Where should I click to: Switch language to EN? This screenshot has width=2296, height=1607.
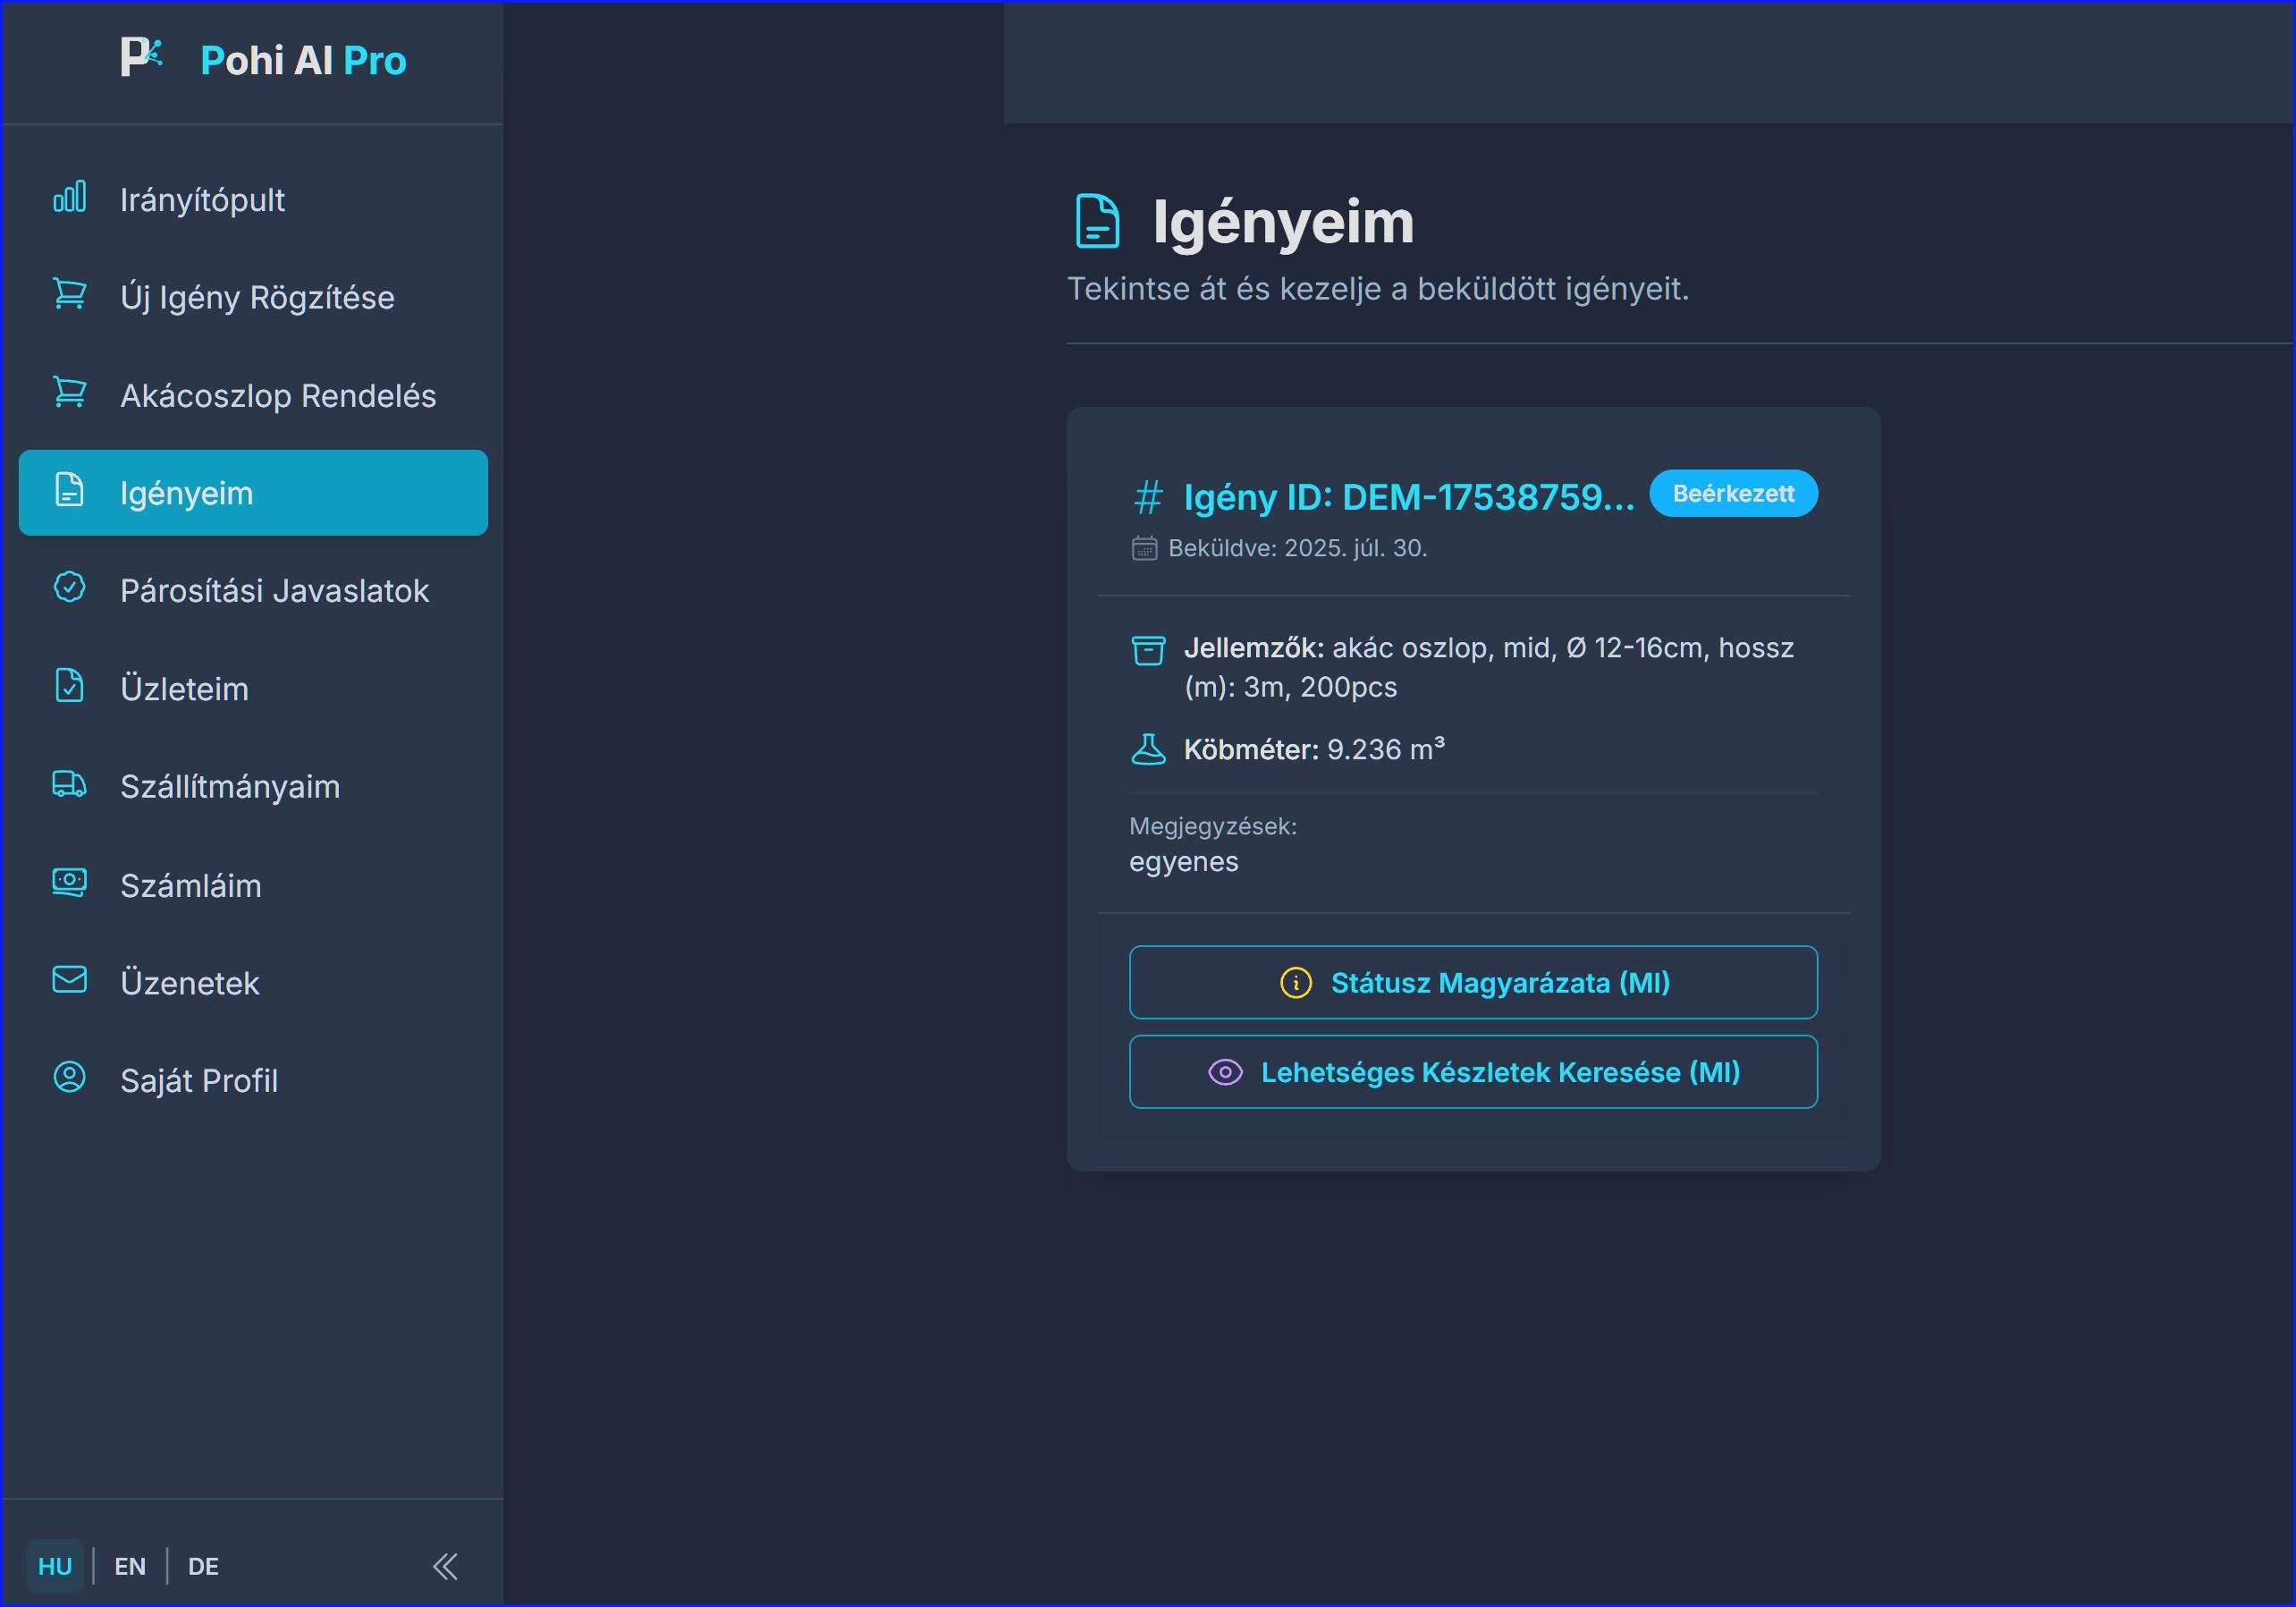130,1566
